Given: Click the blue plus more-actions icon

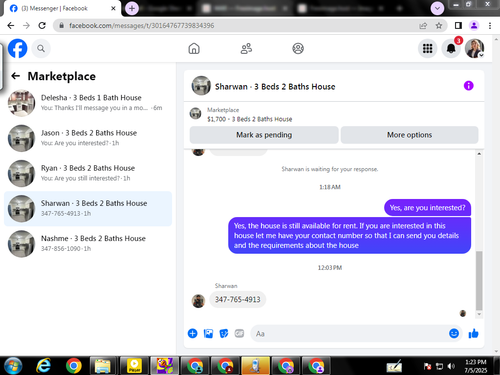Looking at the screenshot, I should click(192, 333).
